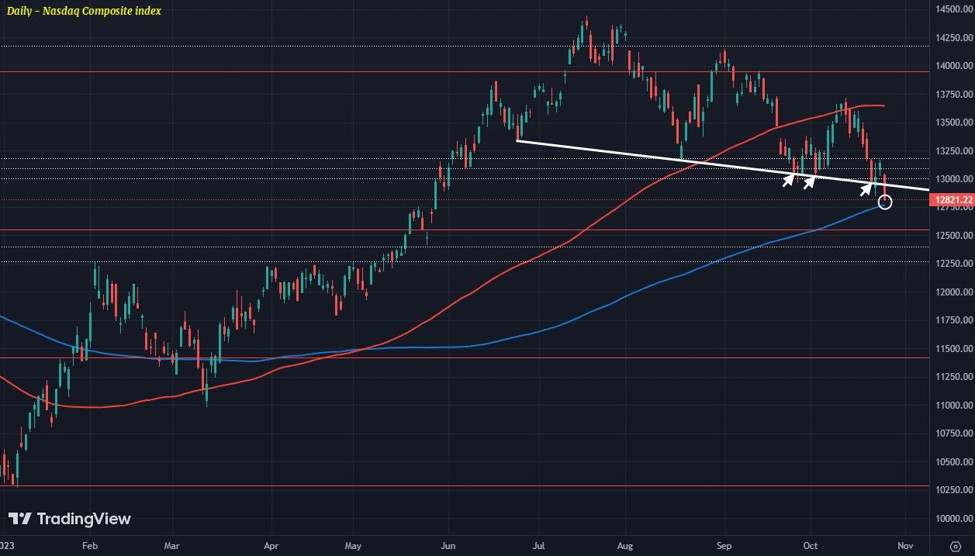
Task: Click the TradingView logo watermark
Action: 70,519
